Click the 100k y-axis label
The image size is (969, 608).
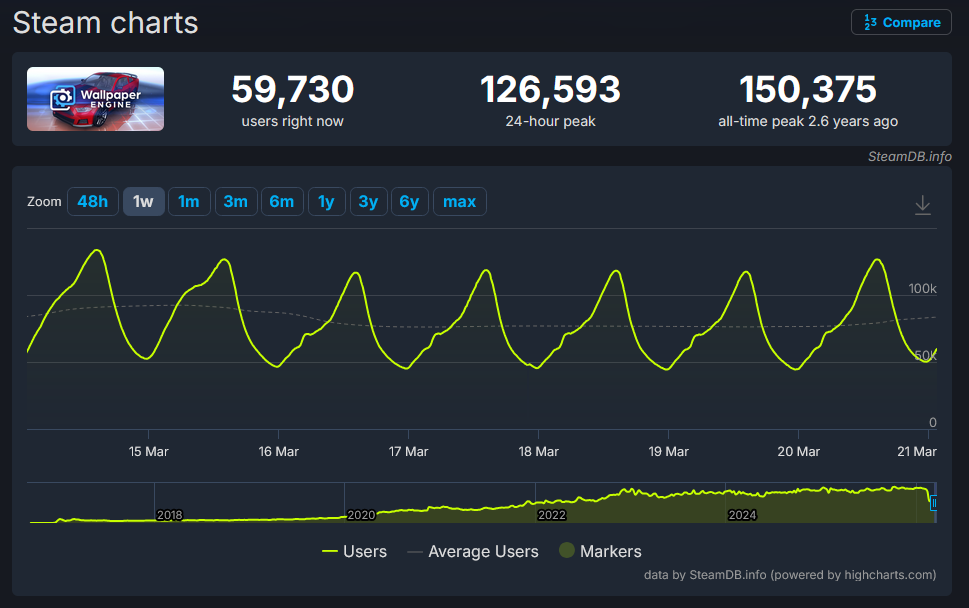[922, 289]
